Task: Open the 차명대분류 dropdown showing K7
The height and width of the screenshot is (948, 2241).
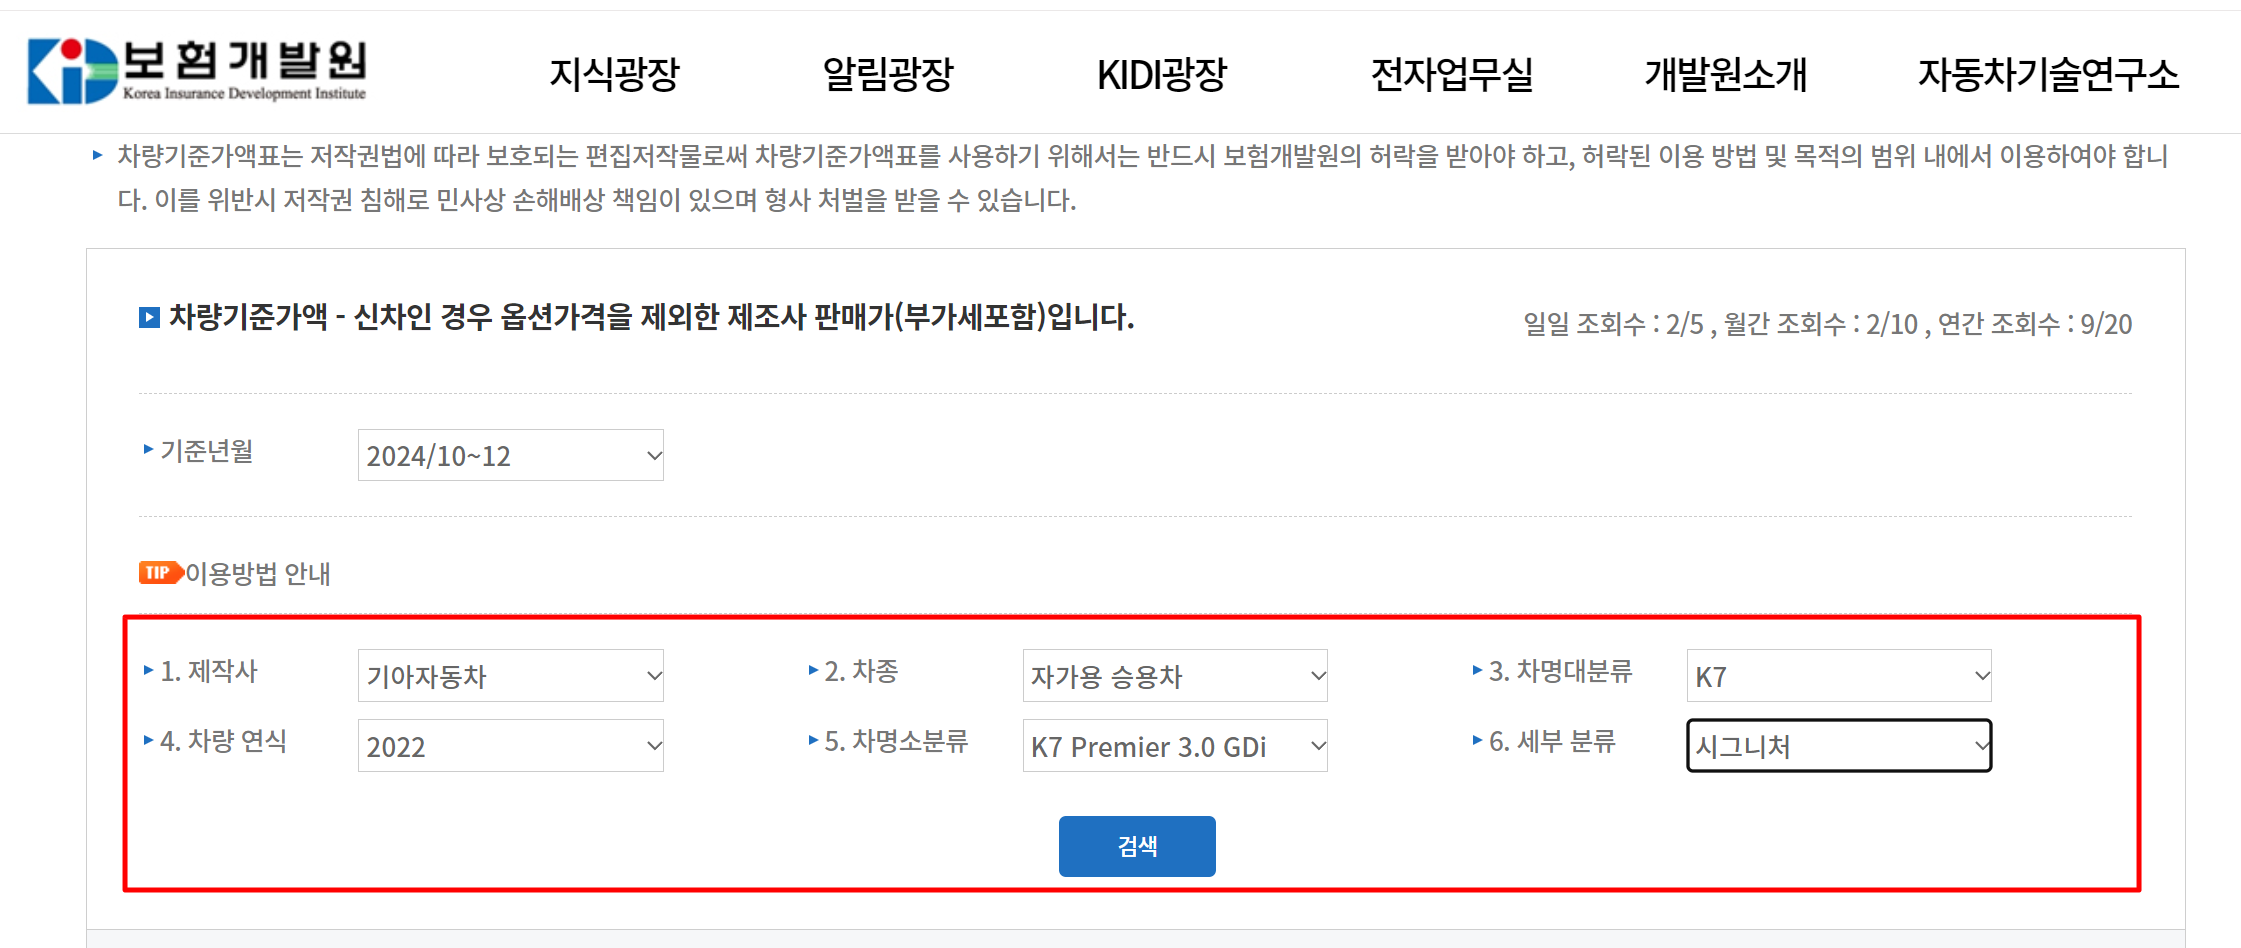Action: tap(1838, 675)
